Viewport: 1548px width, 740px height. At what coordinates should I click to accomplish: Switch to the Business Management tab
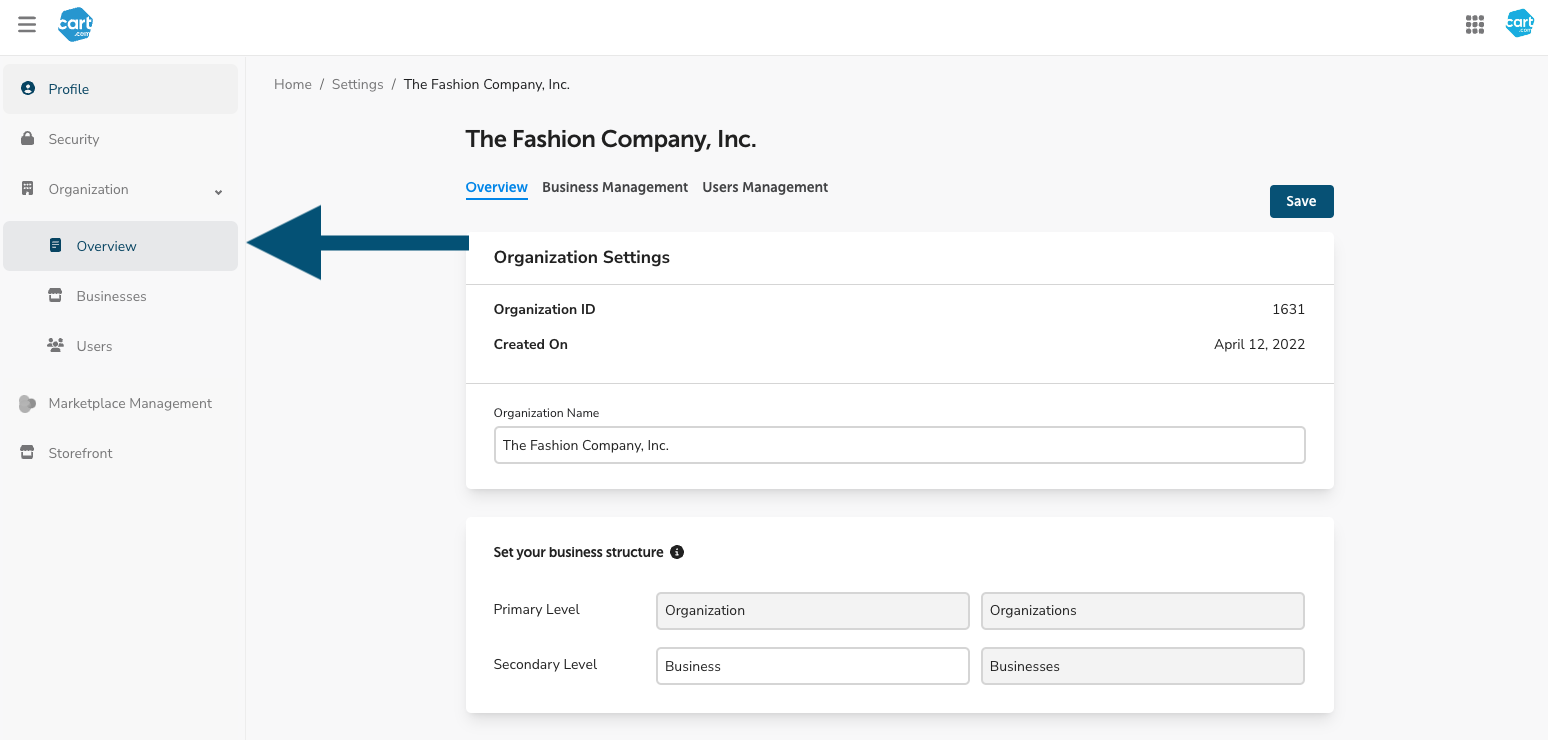(x=615, y=187)
